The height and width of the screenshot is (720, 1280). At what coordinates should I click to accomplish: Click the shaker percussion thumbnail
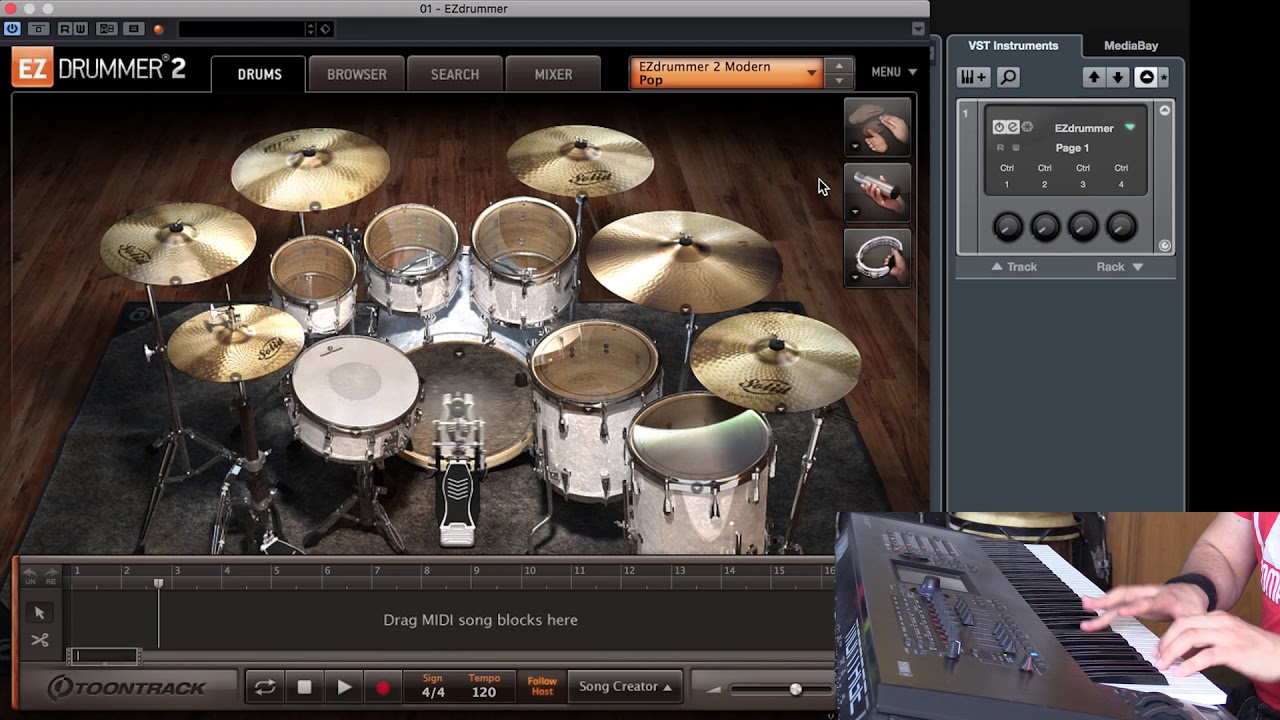[x=878, y=191]
